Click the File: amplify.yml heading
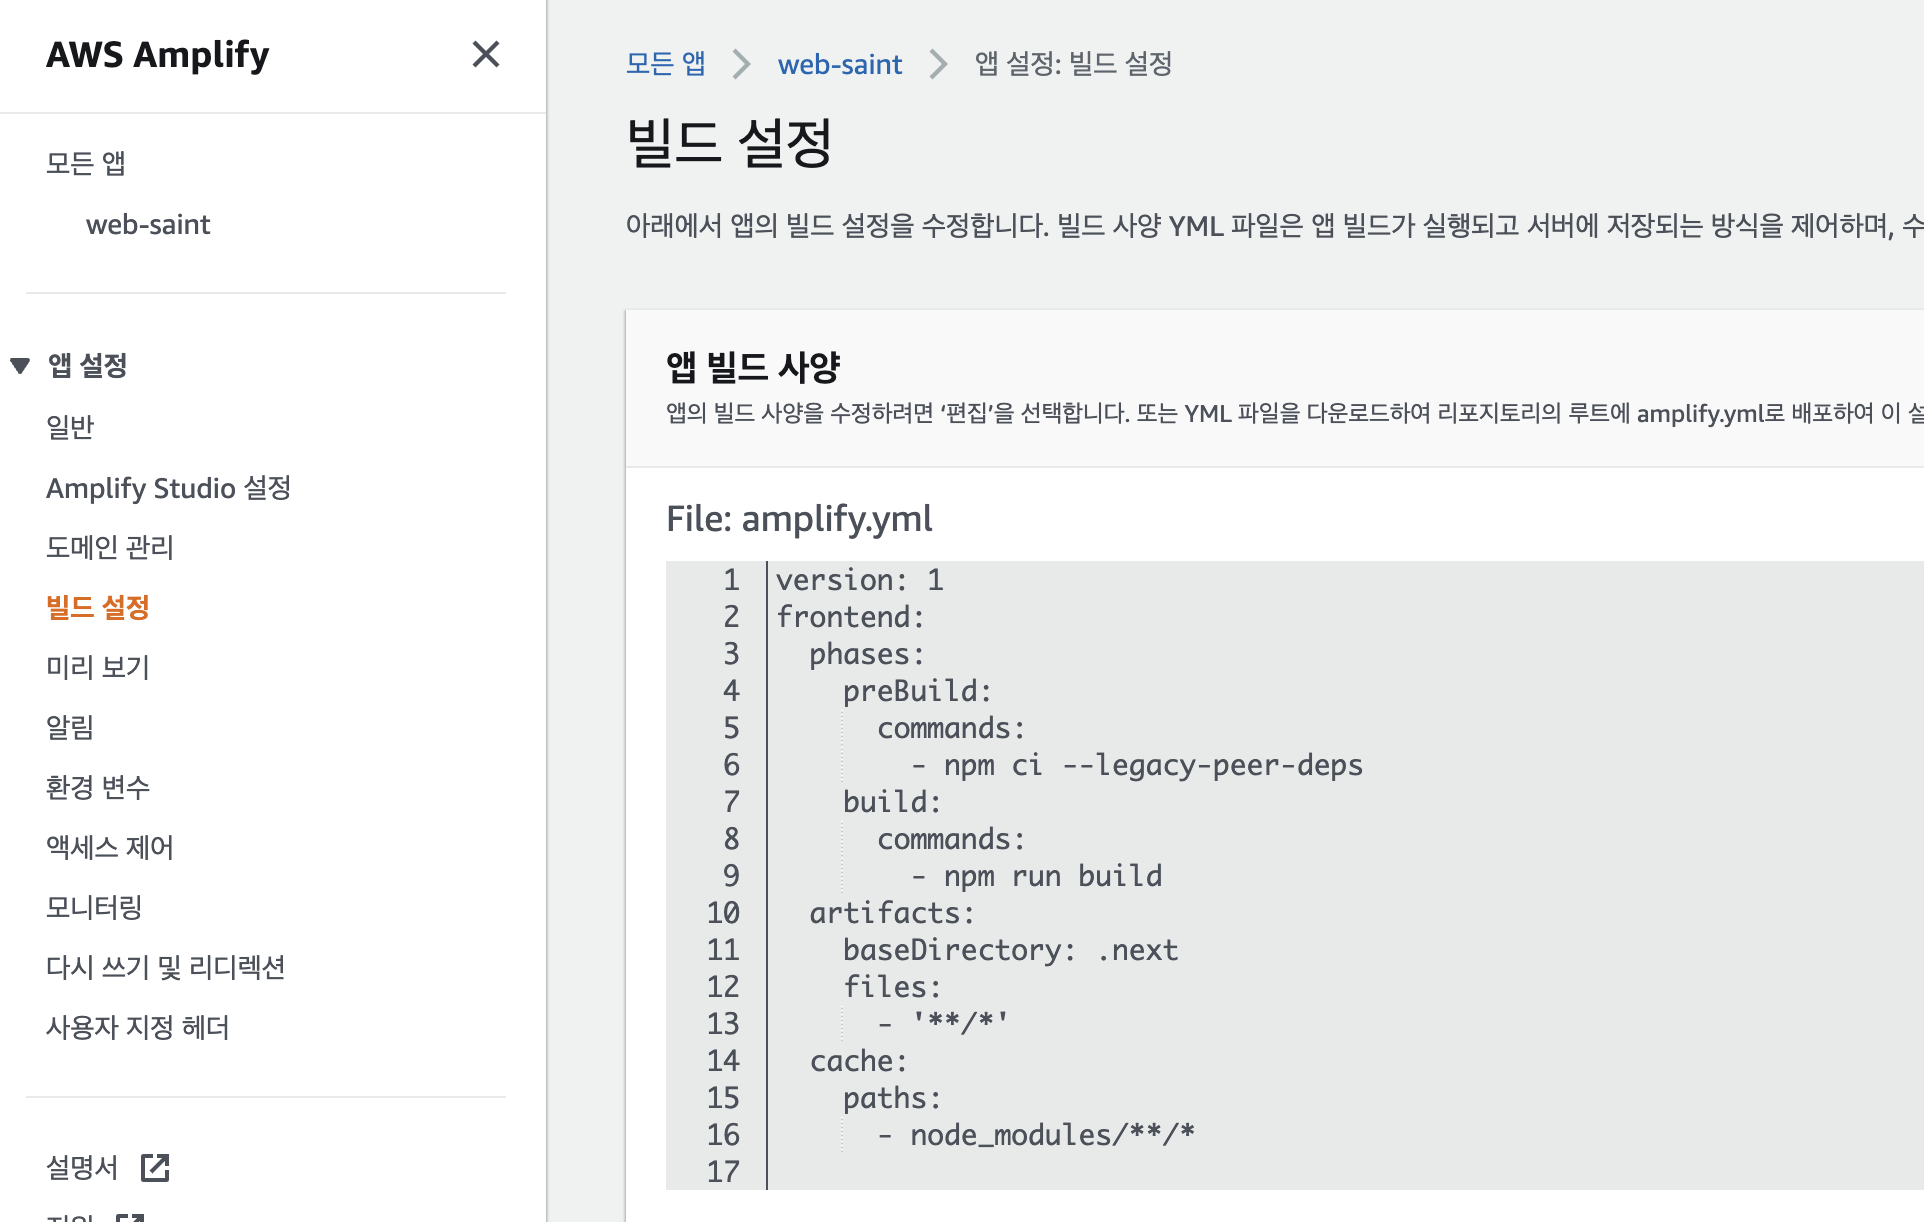 [799, 519]
